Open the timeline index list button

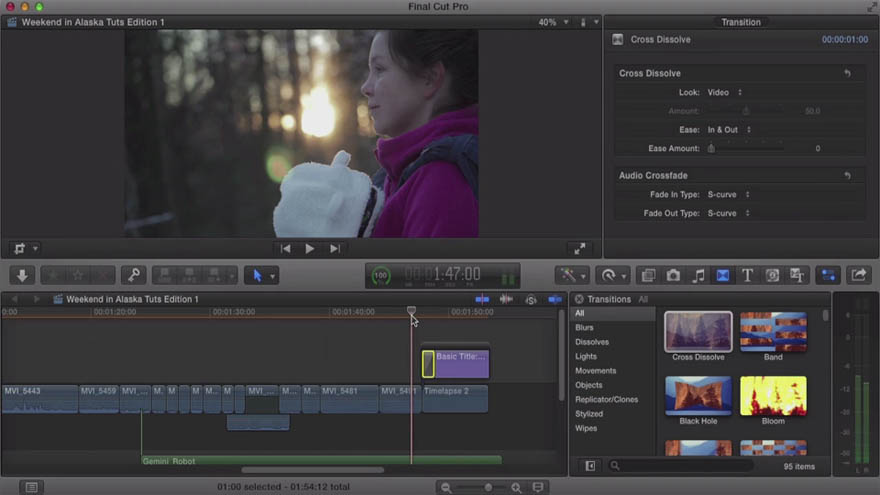tap(31, 487)
